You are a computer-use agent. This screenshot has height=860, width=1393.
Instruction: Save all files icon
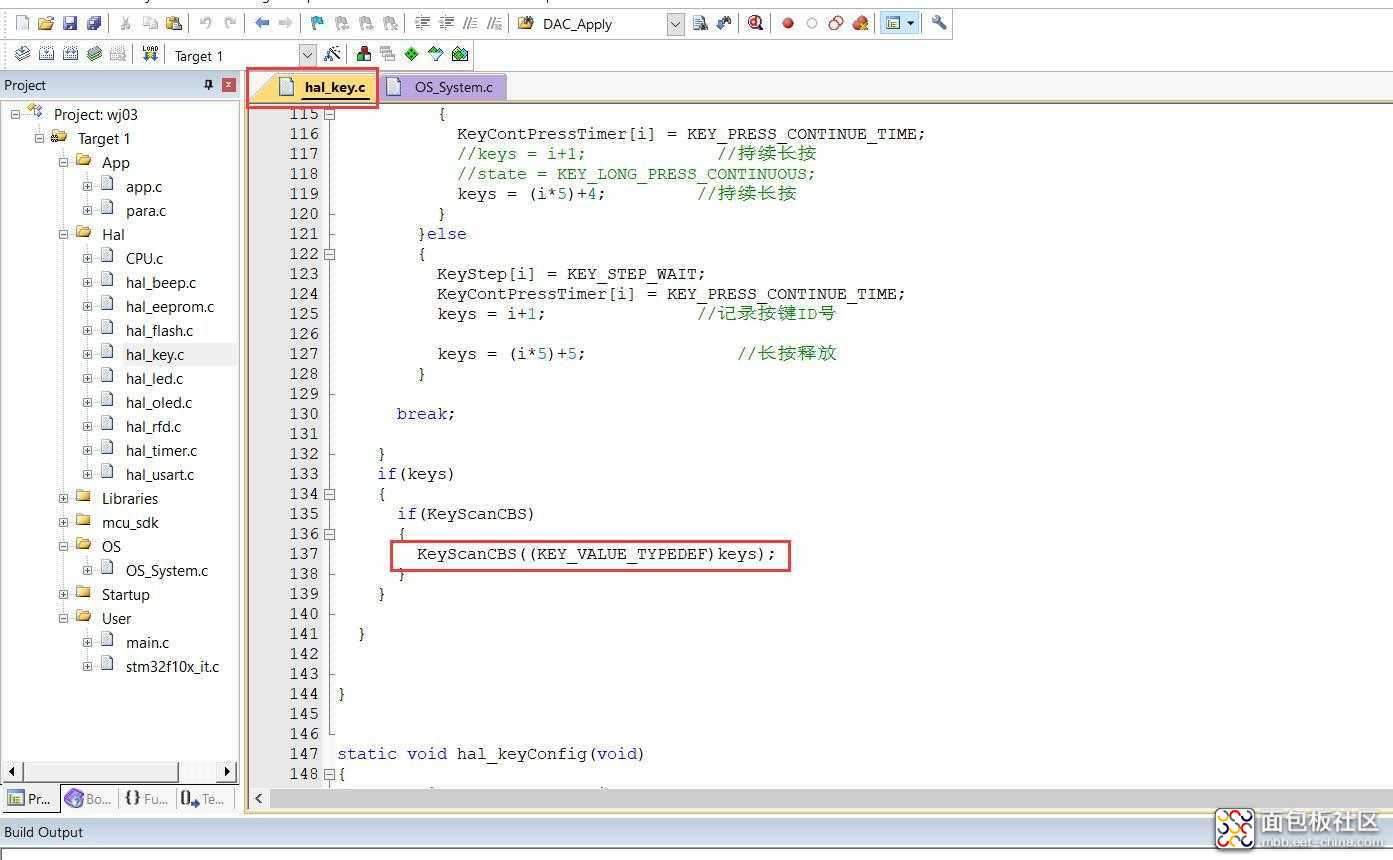pyautogui.click(x=94, y=23)
